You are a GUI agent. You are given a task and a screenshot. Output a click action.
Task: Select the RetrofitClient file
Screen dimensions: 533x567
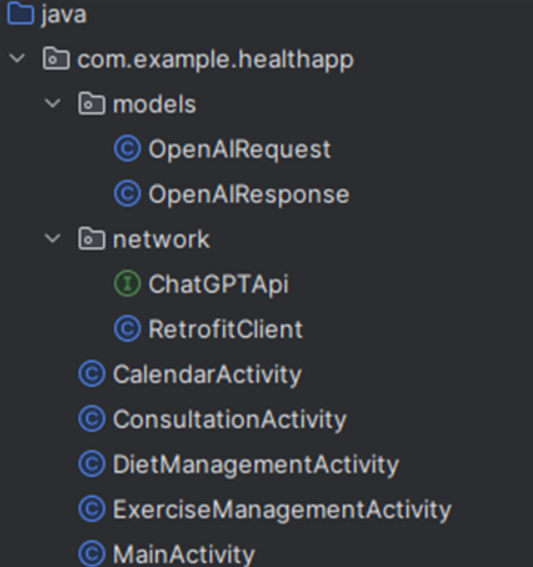pos(226,329)
